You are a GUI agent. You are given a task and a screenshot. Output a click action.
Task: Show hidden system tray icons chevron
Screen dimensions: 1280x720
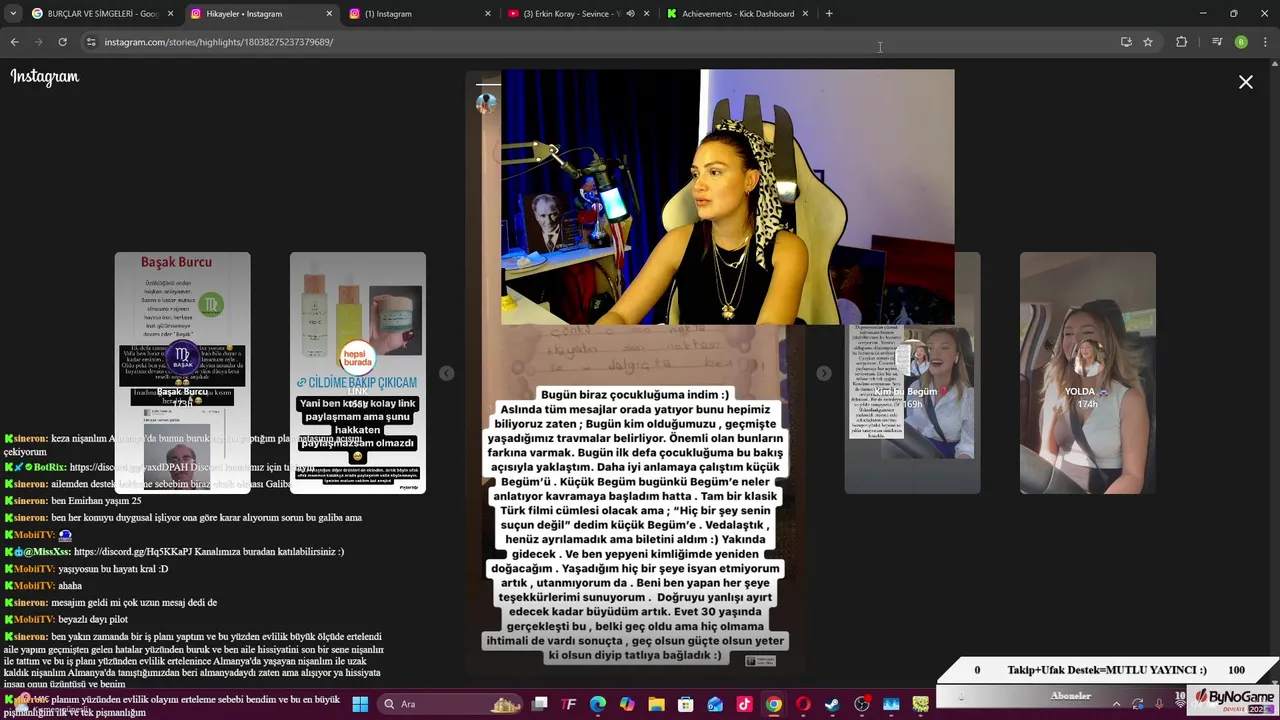coord(1116,704)
